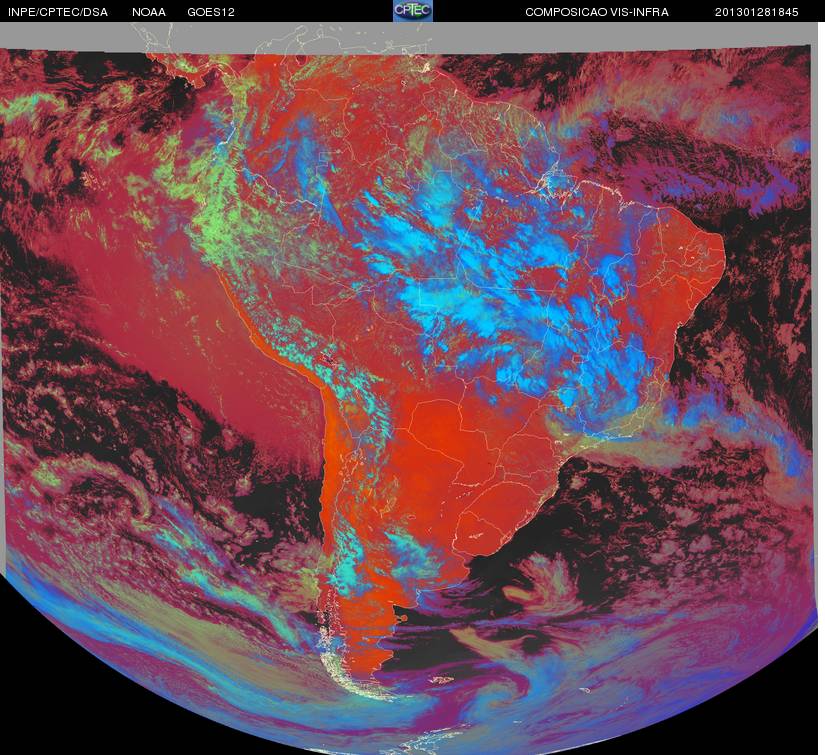Click the COMPOSICAO VIS-INFRA title text
Image resolution: width=825 pixels, height=755 pixels.
(x=597, y=12)
